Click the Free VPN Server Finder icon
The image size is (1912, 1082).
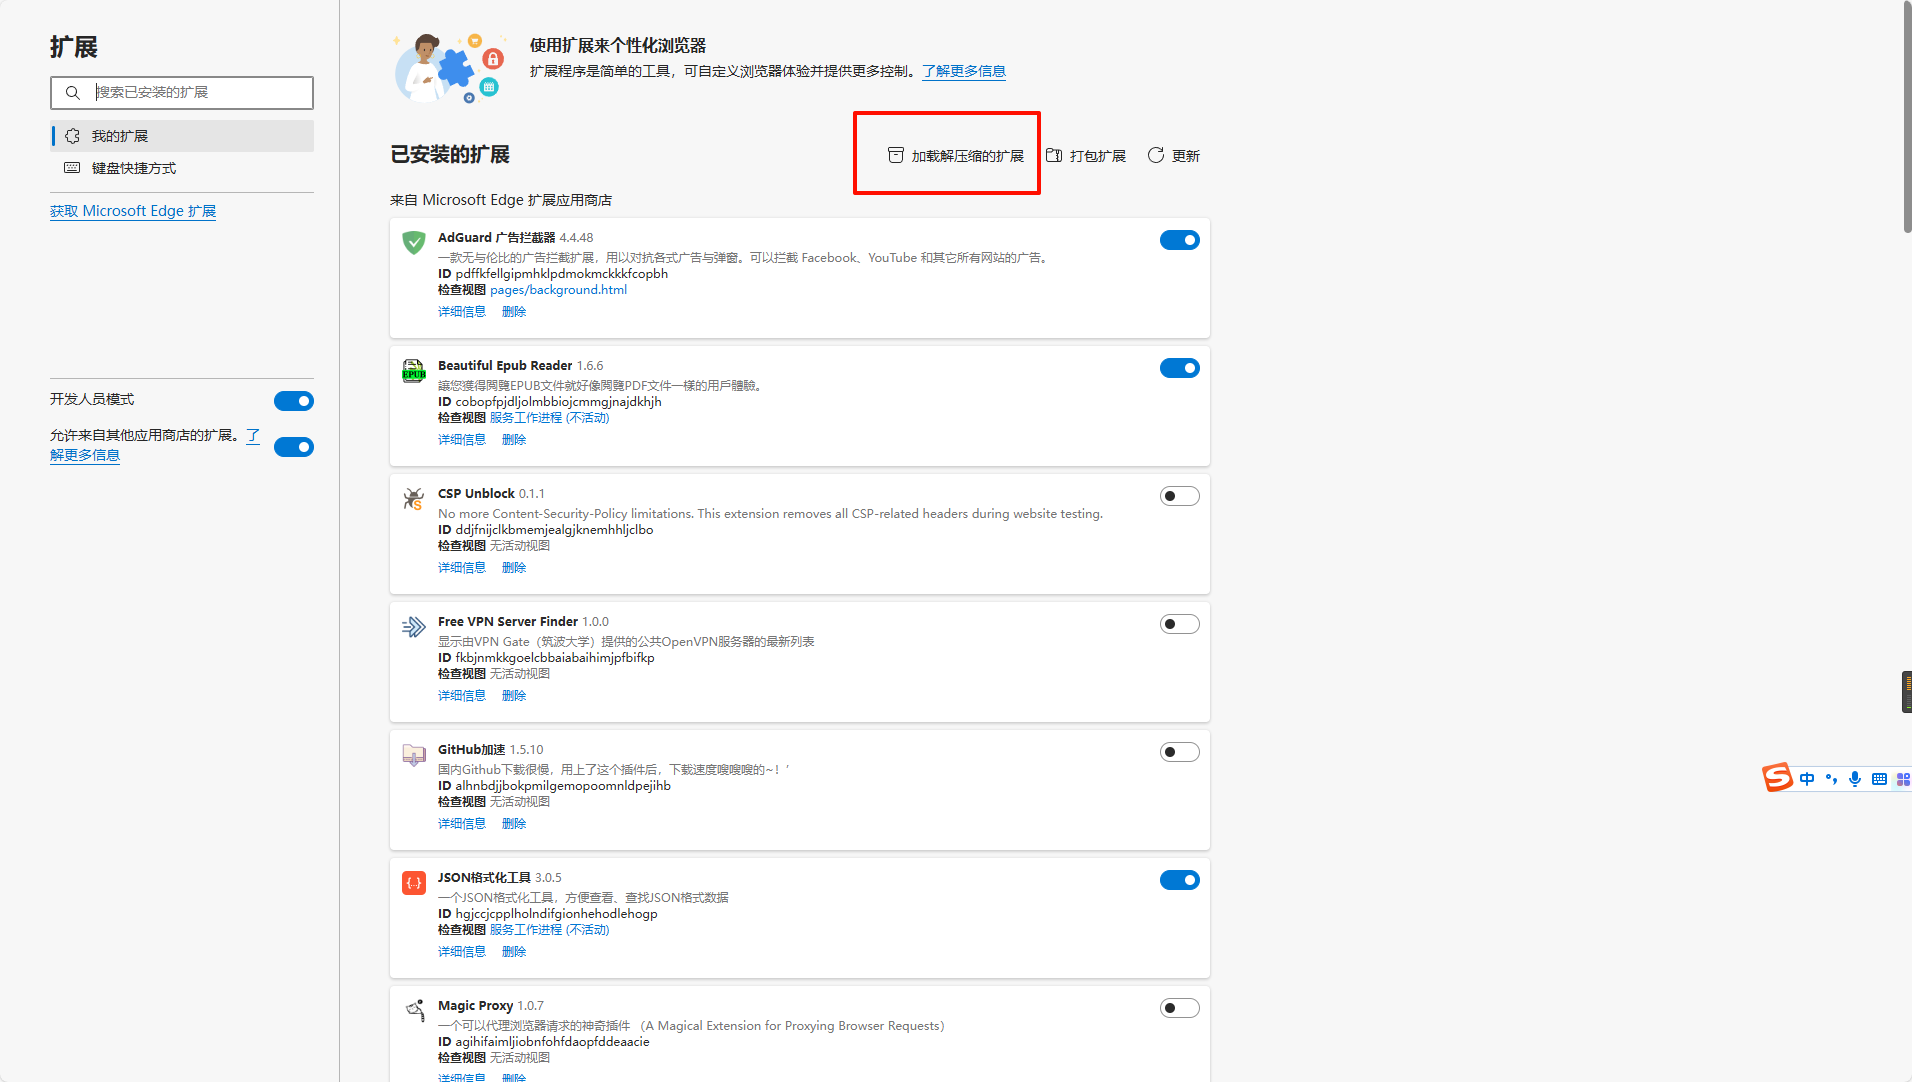[413, 627]
